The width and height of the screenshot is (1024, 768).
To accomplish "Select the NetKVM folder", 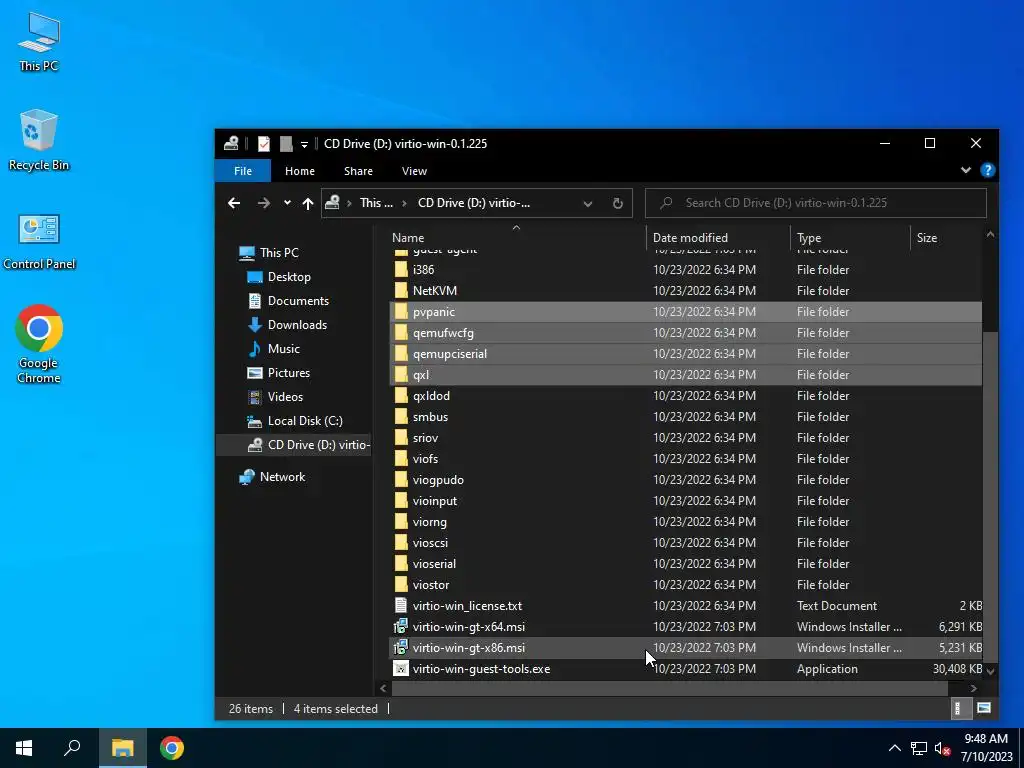I will [686, 291].
